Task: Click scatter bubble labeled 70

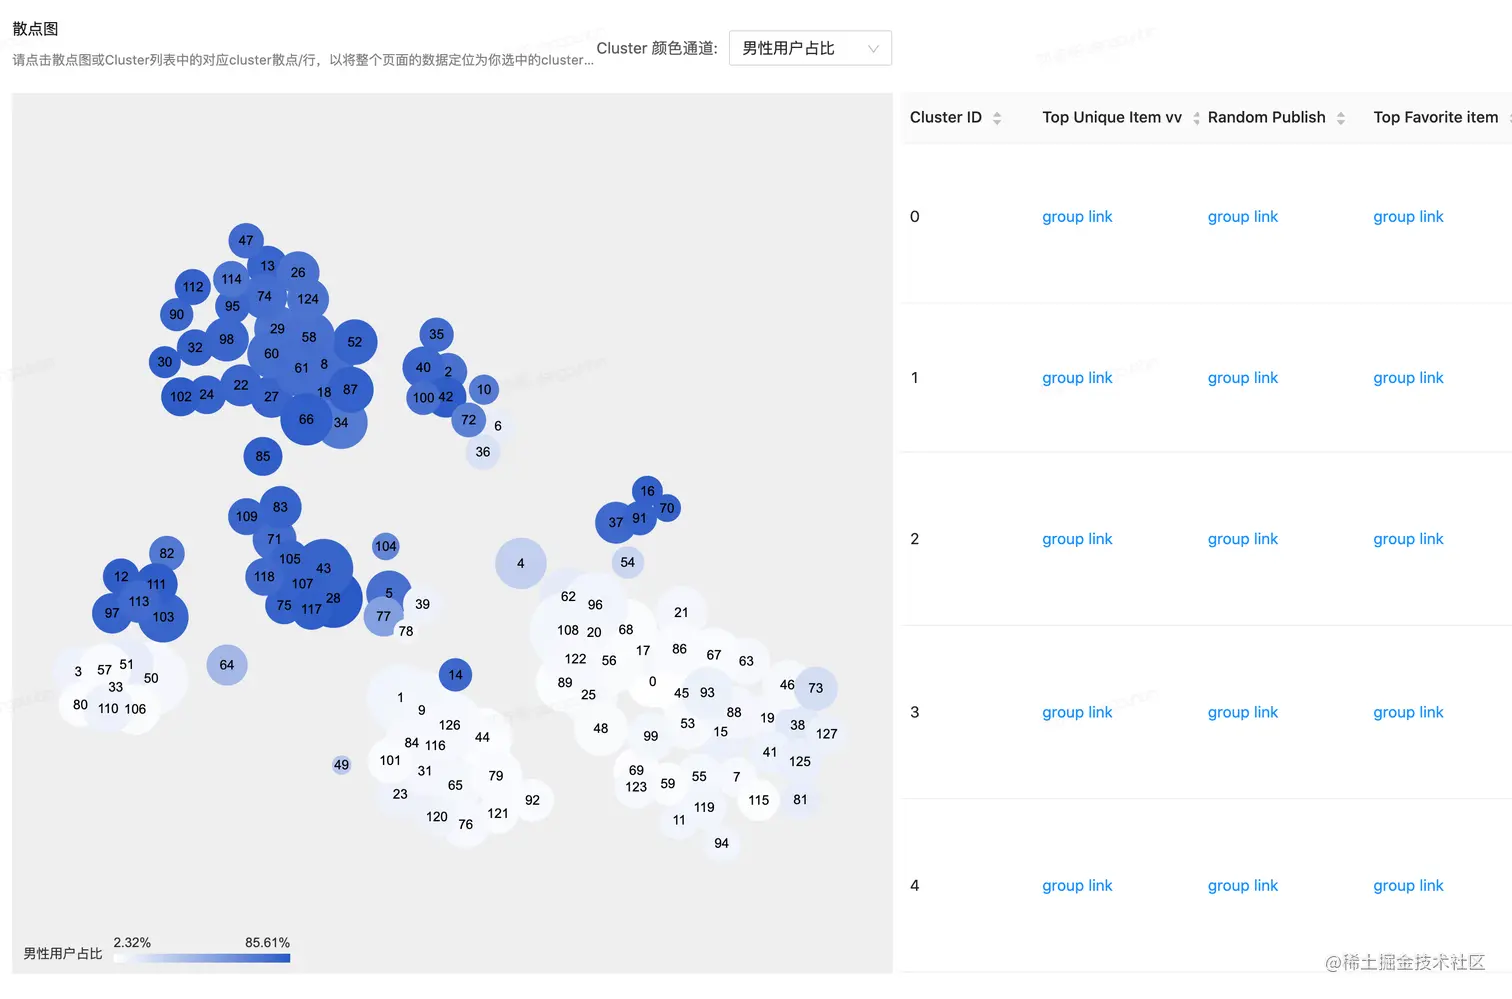Action: [667, 508]
